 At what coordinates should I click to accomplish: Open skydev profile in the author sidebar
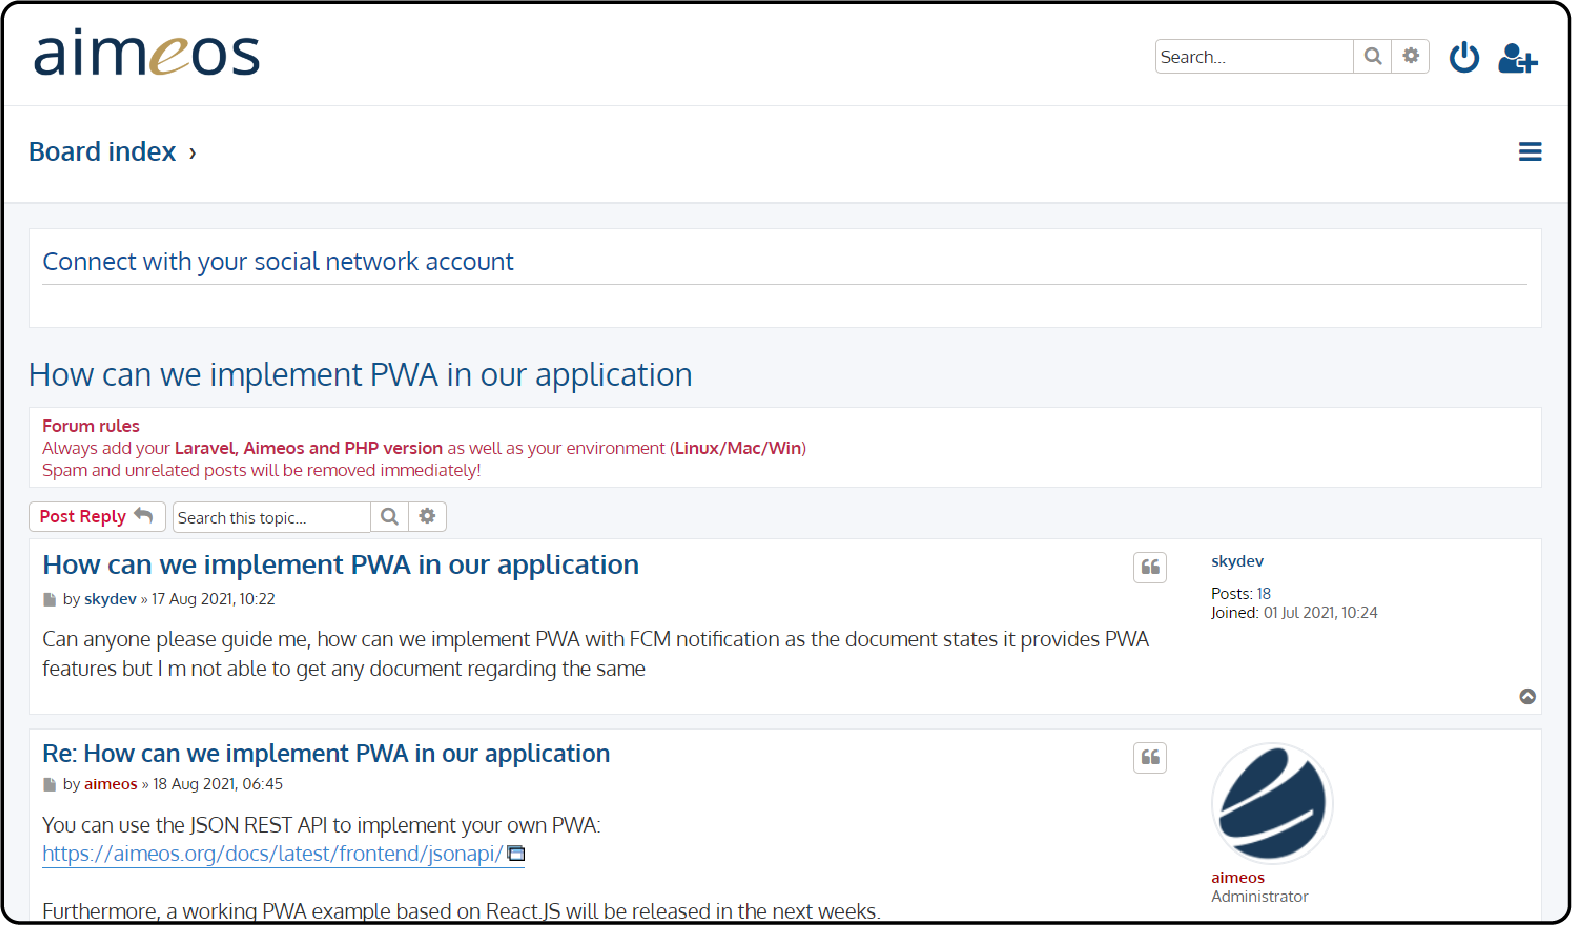(x=1237, y=562)
